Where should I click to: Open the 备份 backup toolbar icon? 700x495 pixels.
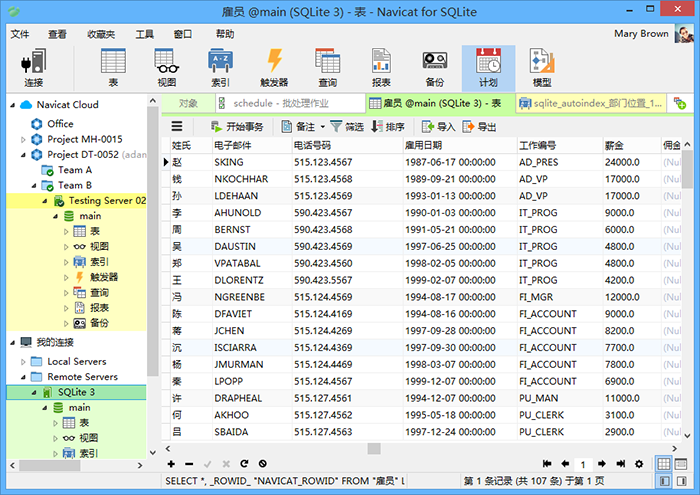pyautogui.click(x=435, y=68)
